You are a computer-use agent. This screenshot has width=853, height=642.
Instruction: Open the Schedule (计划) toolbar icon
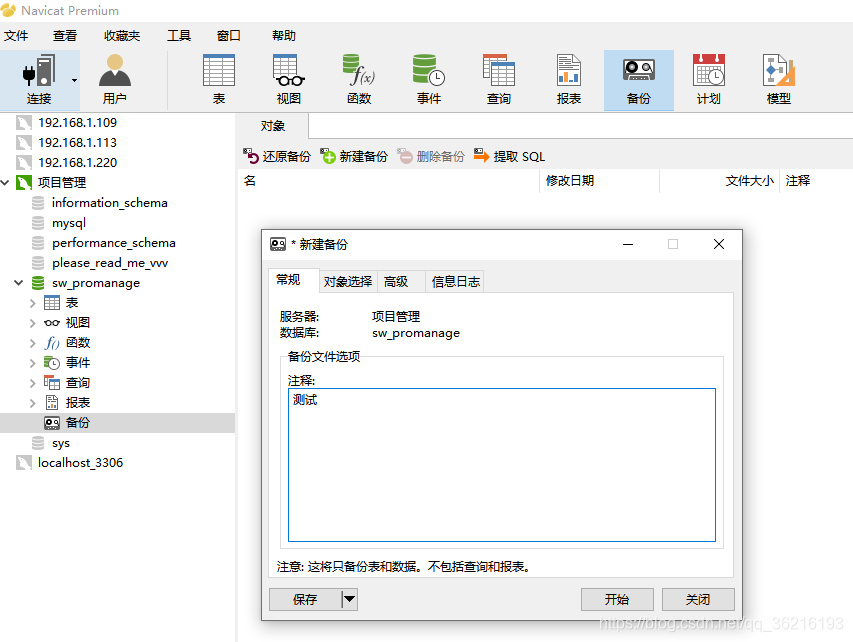[708, 80]
